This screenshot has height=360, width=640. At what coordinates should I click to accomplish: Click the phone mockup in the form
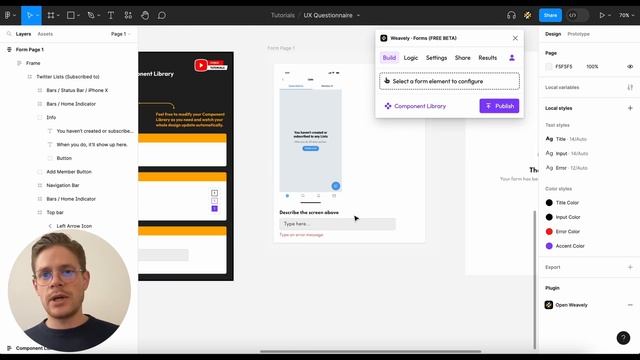tap(311, 137)
